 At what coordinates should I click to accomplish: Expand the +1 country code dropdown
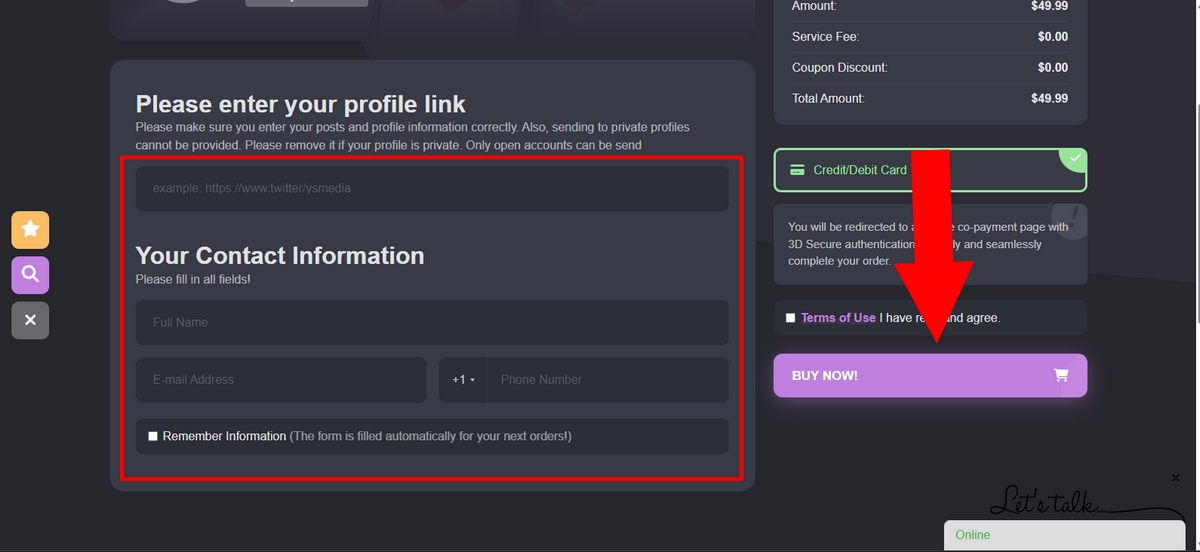(x=462, y=380)
